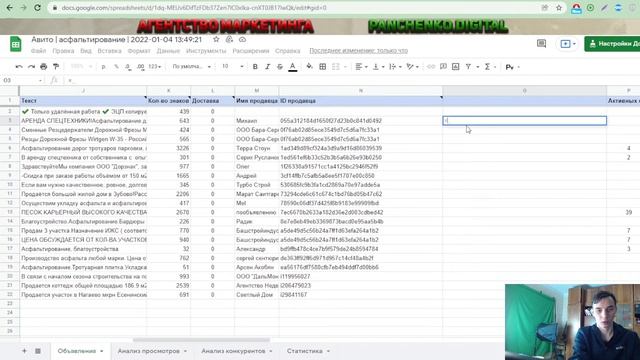Activate paint format tool
Image resolution: width=640 pixels, height=360 pixels.
(x=56, y=67)
